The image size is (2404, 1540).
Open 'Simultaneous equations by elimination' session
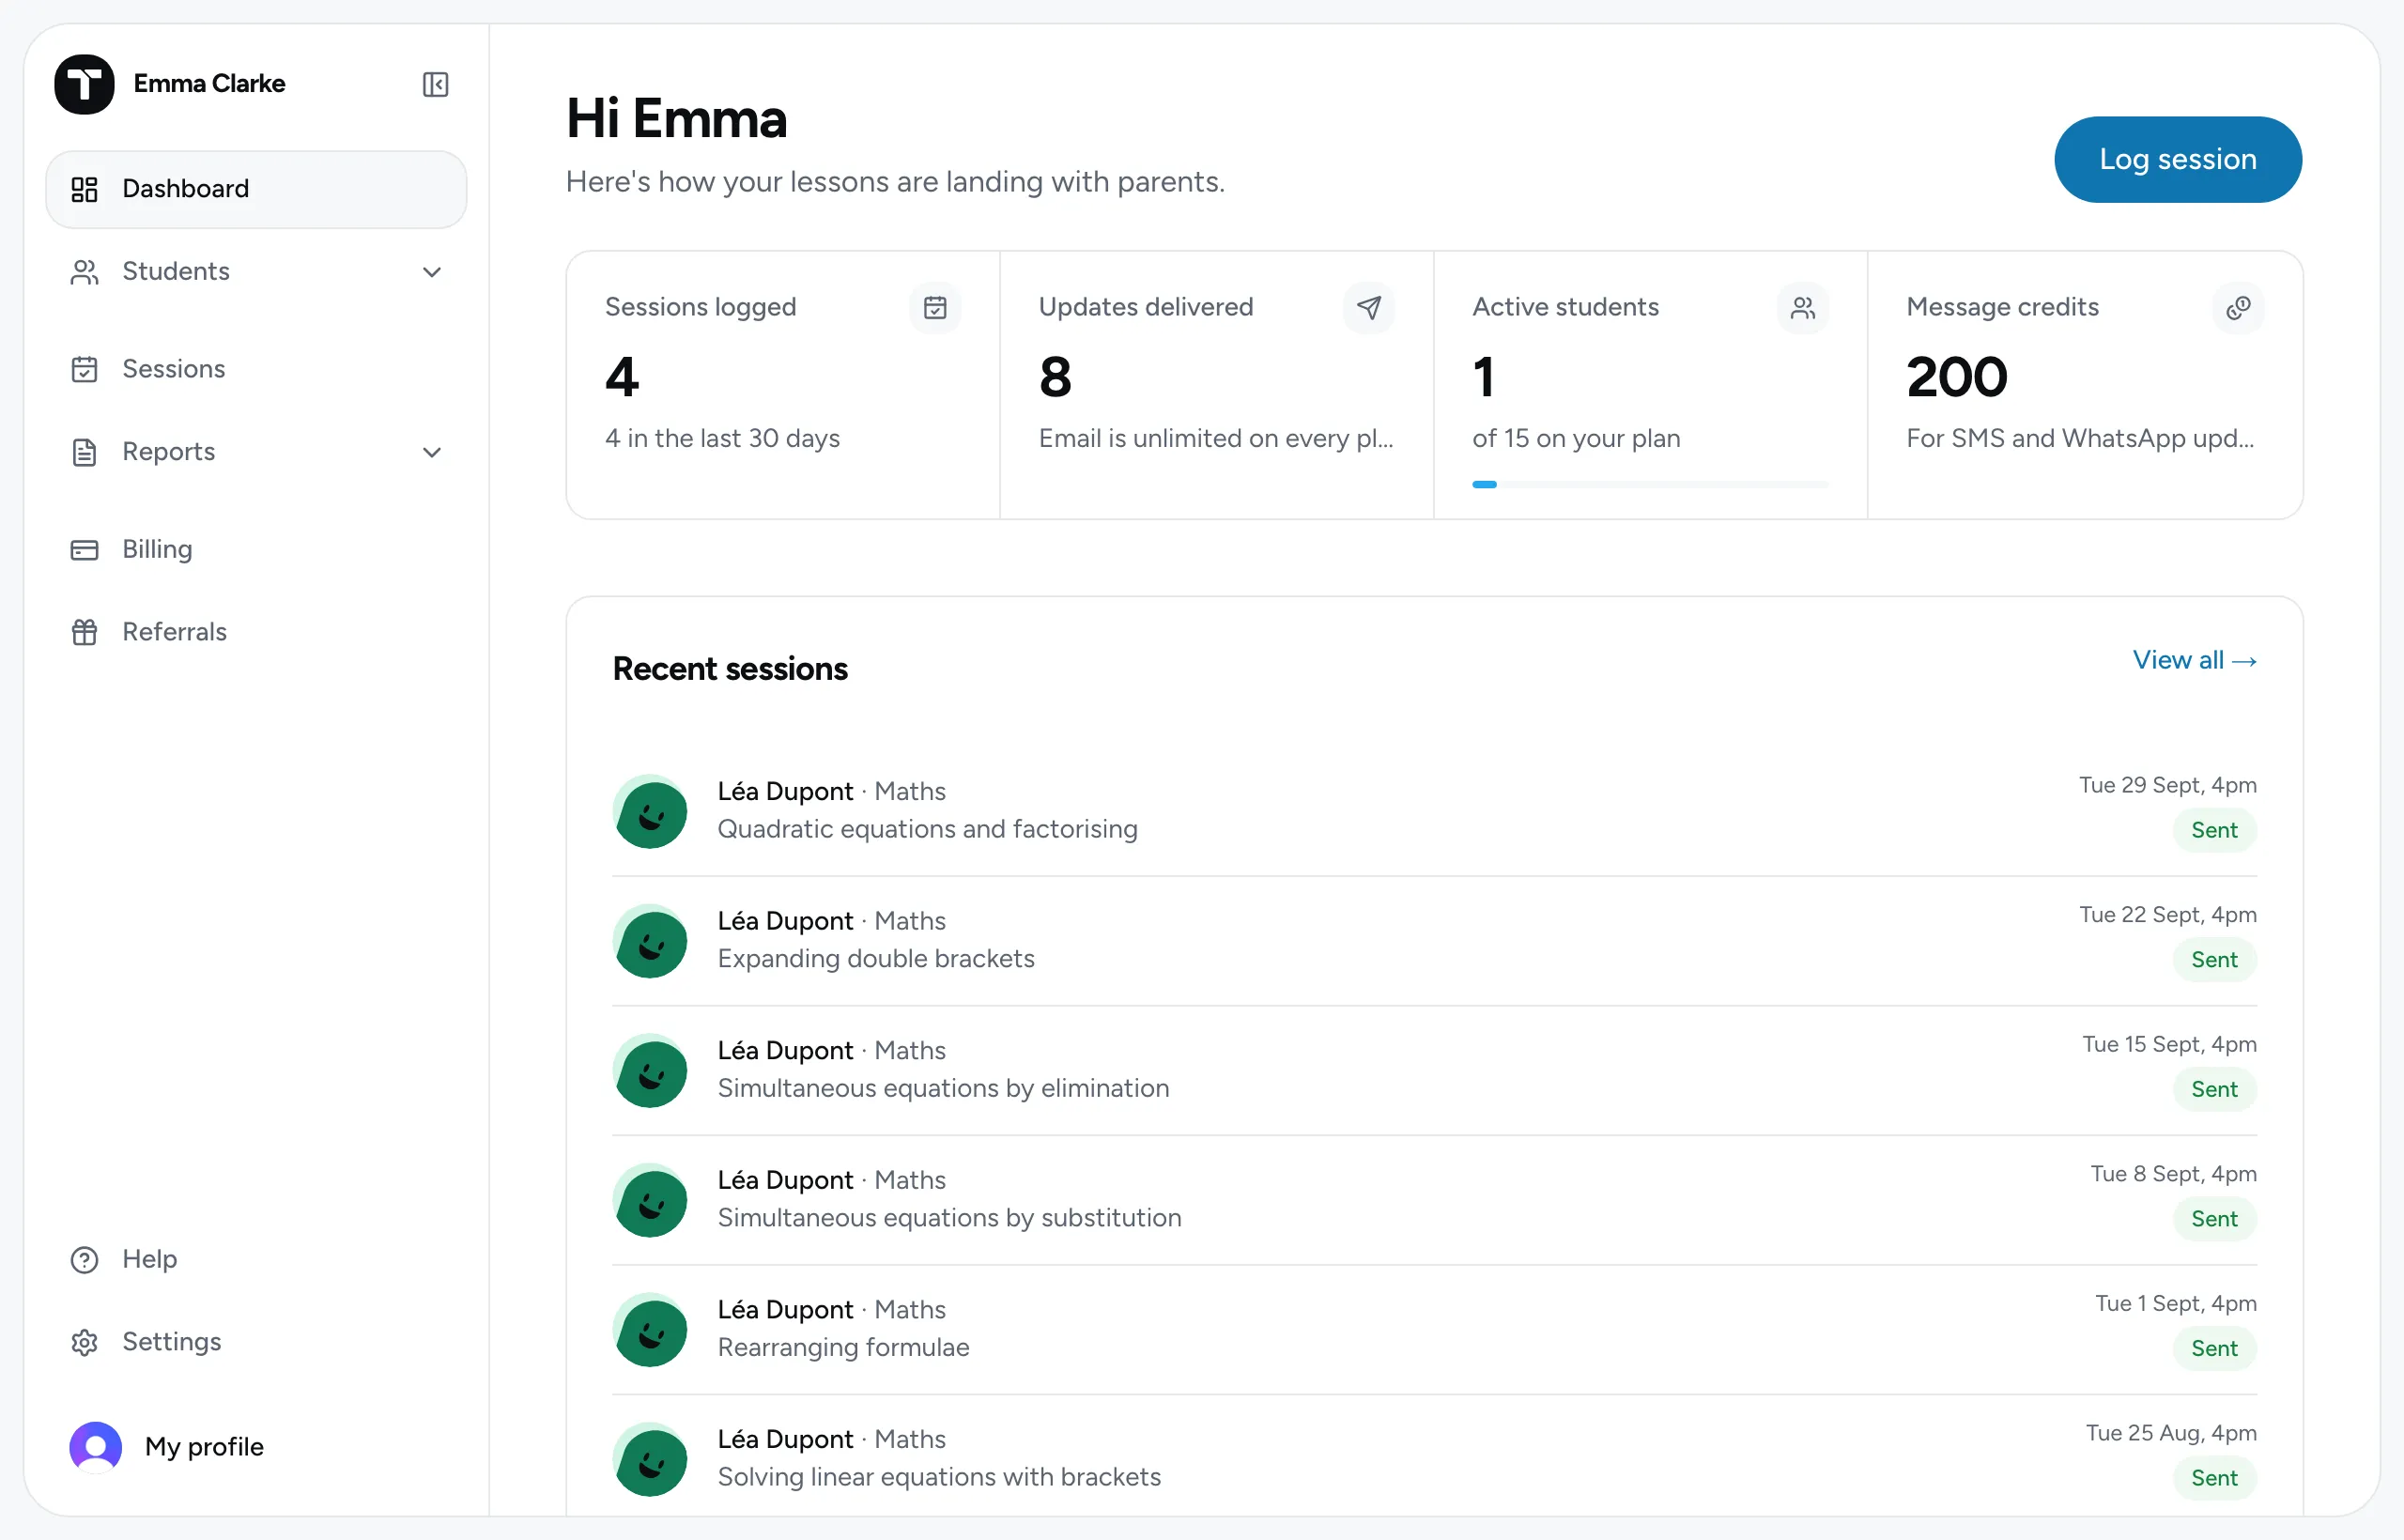coord(1435,1071)
